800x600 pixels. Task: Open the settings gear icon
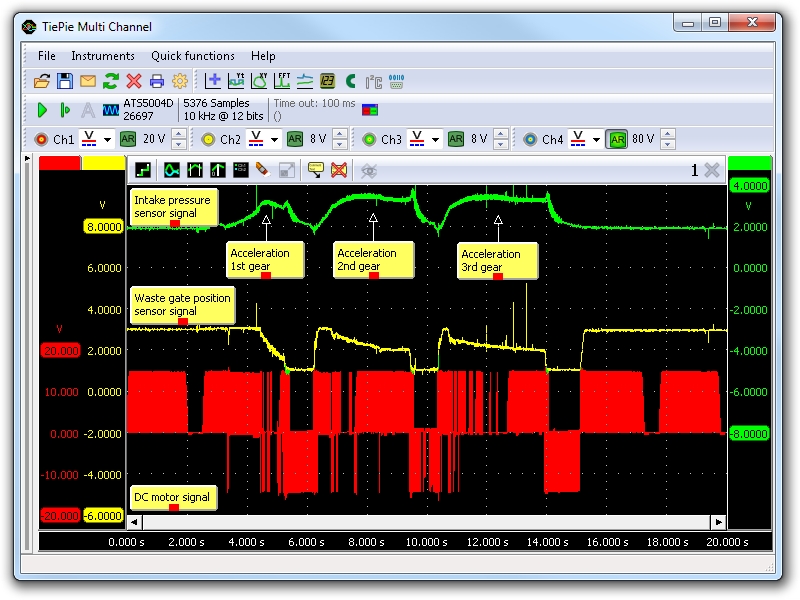tap(180, 81)
